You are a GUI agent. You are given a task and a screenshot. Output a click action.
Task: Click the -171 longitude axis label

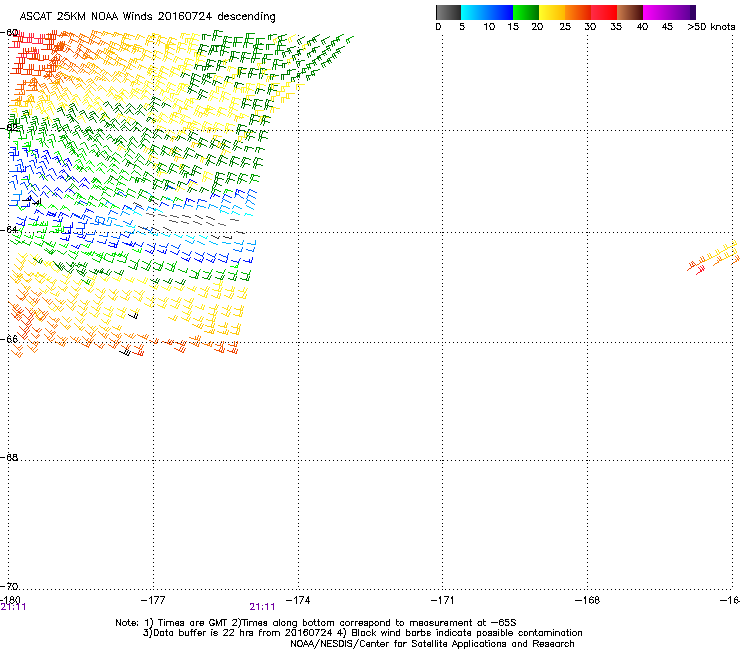pos(443,600)
